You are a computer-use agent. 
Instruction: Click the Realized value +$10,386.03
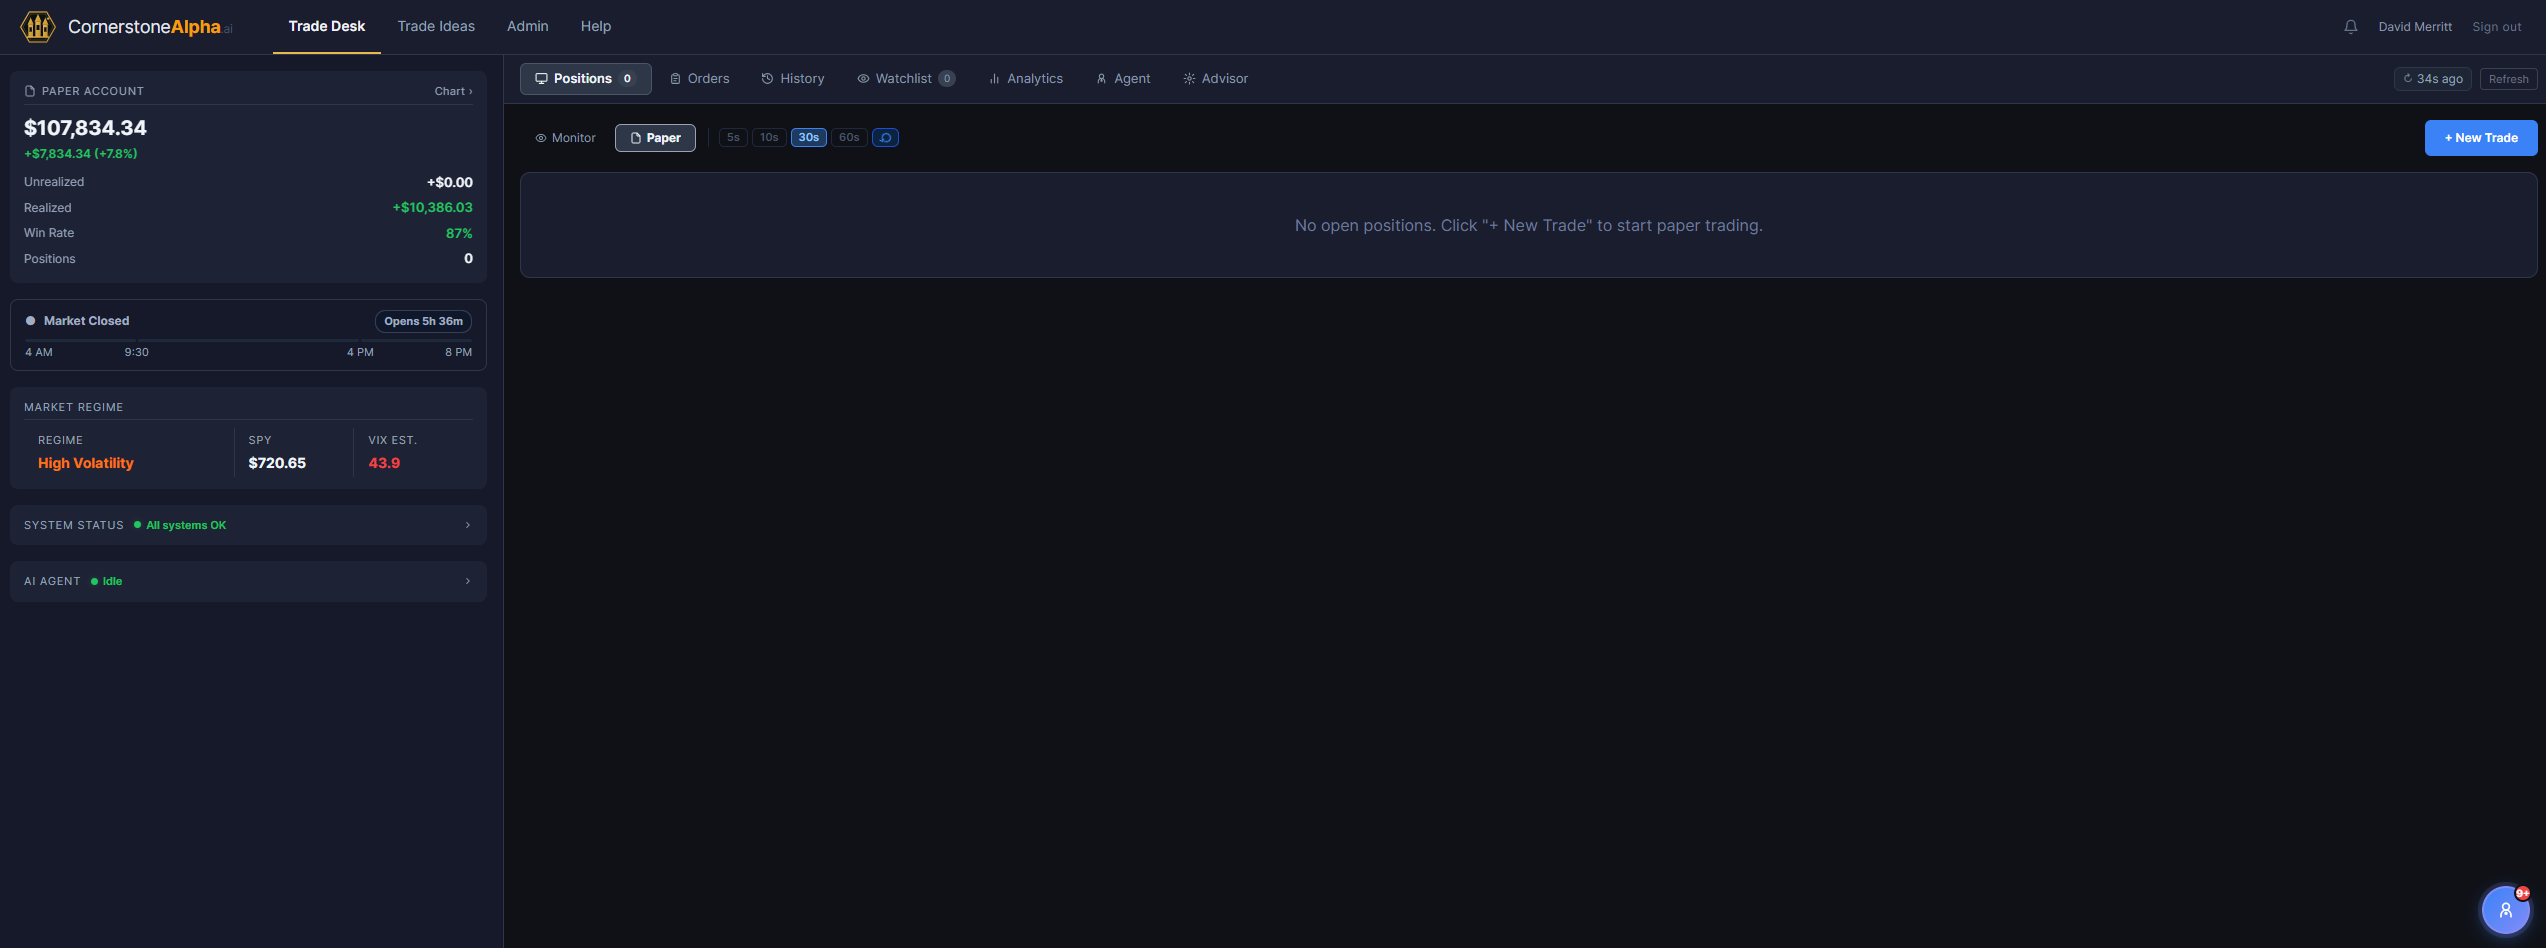coord(432,208)
